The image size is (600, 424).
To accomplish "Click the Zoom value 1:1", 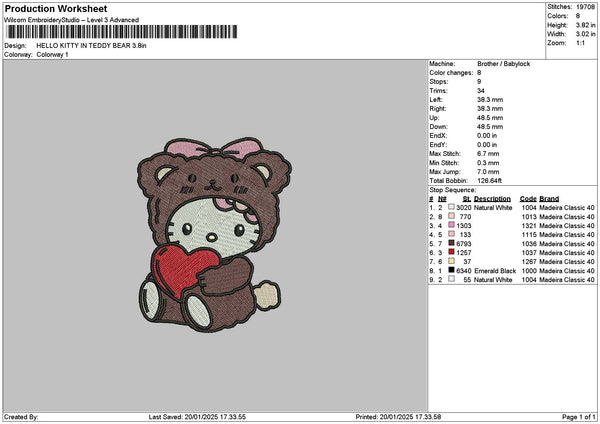I will 580,43.
